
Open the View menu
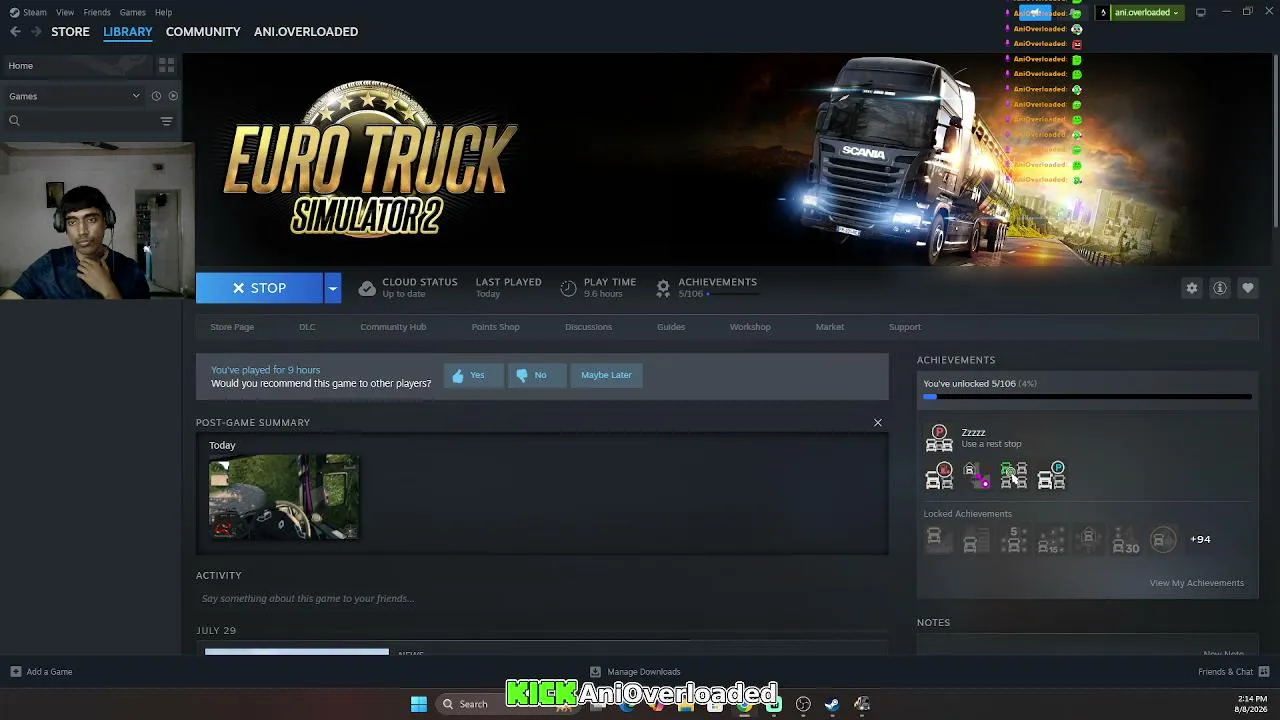[x=65, y=12]
